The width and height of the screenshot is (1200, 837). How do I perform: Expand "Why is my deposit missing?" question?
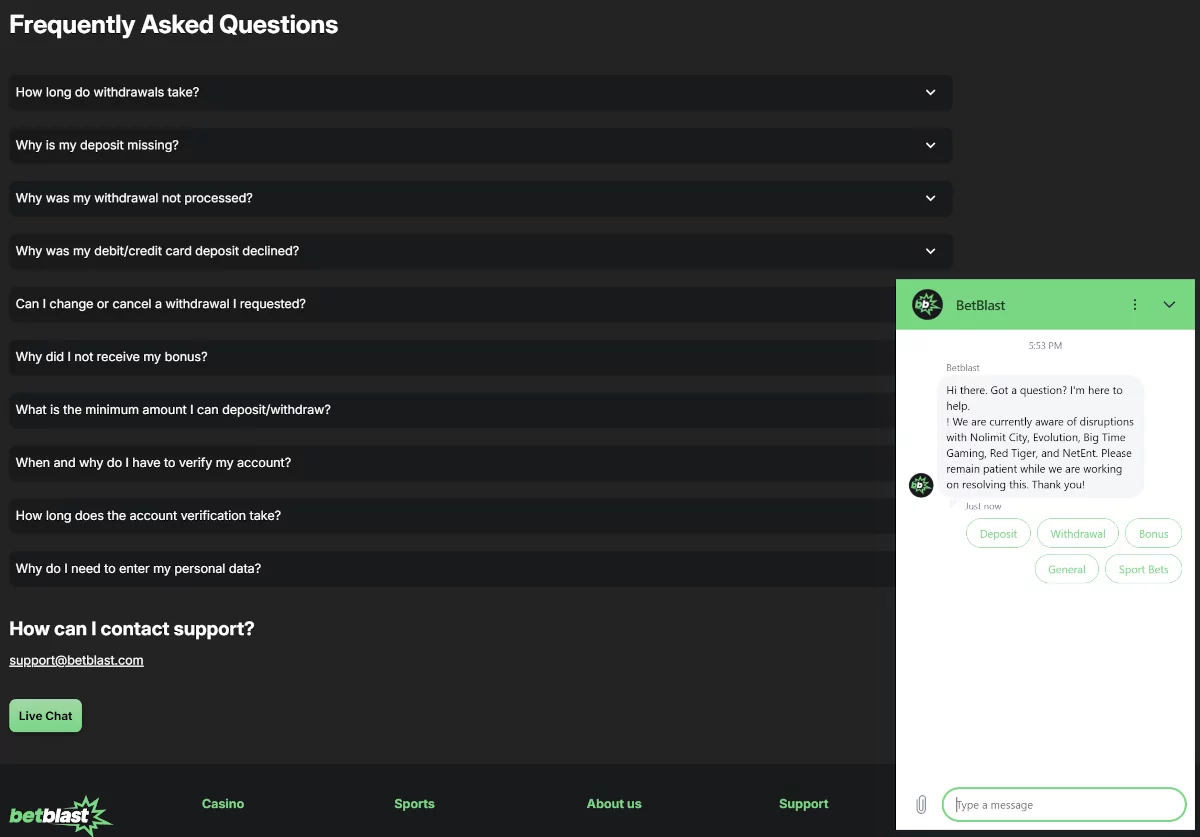point(97,145)
